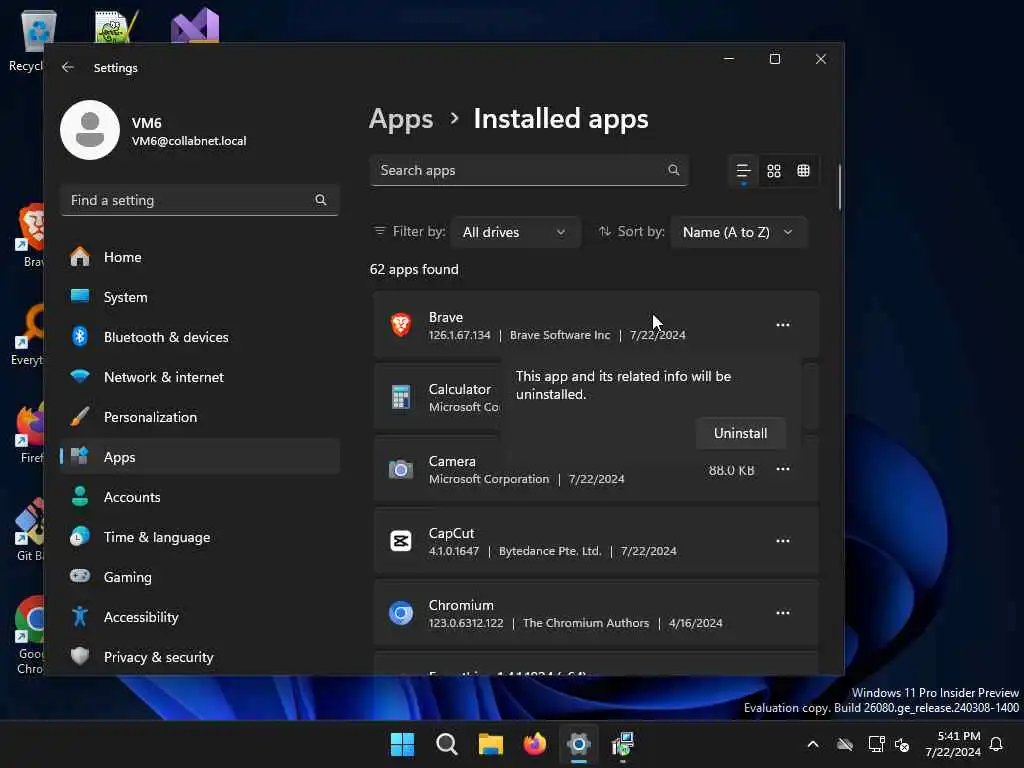Open more options for CapCut

(782, 541)
